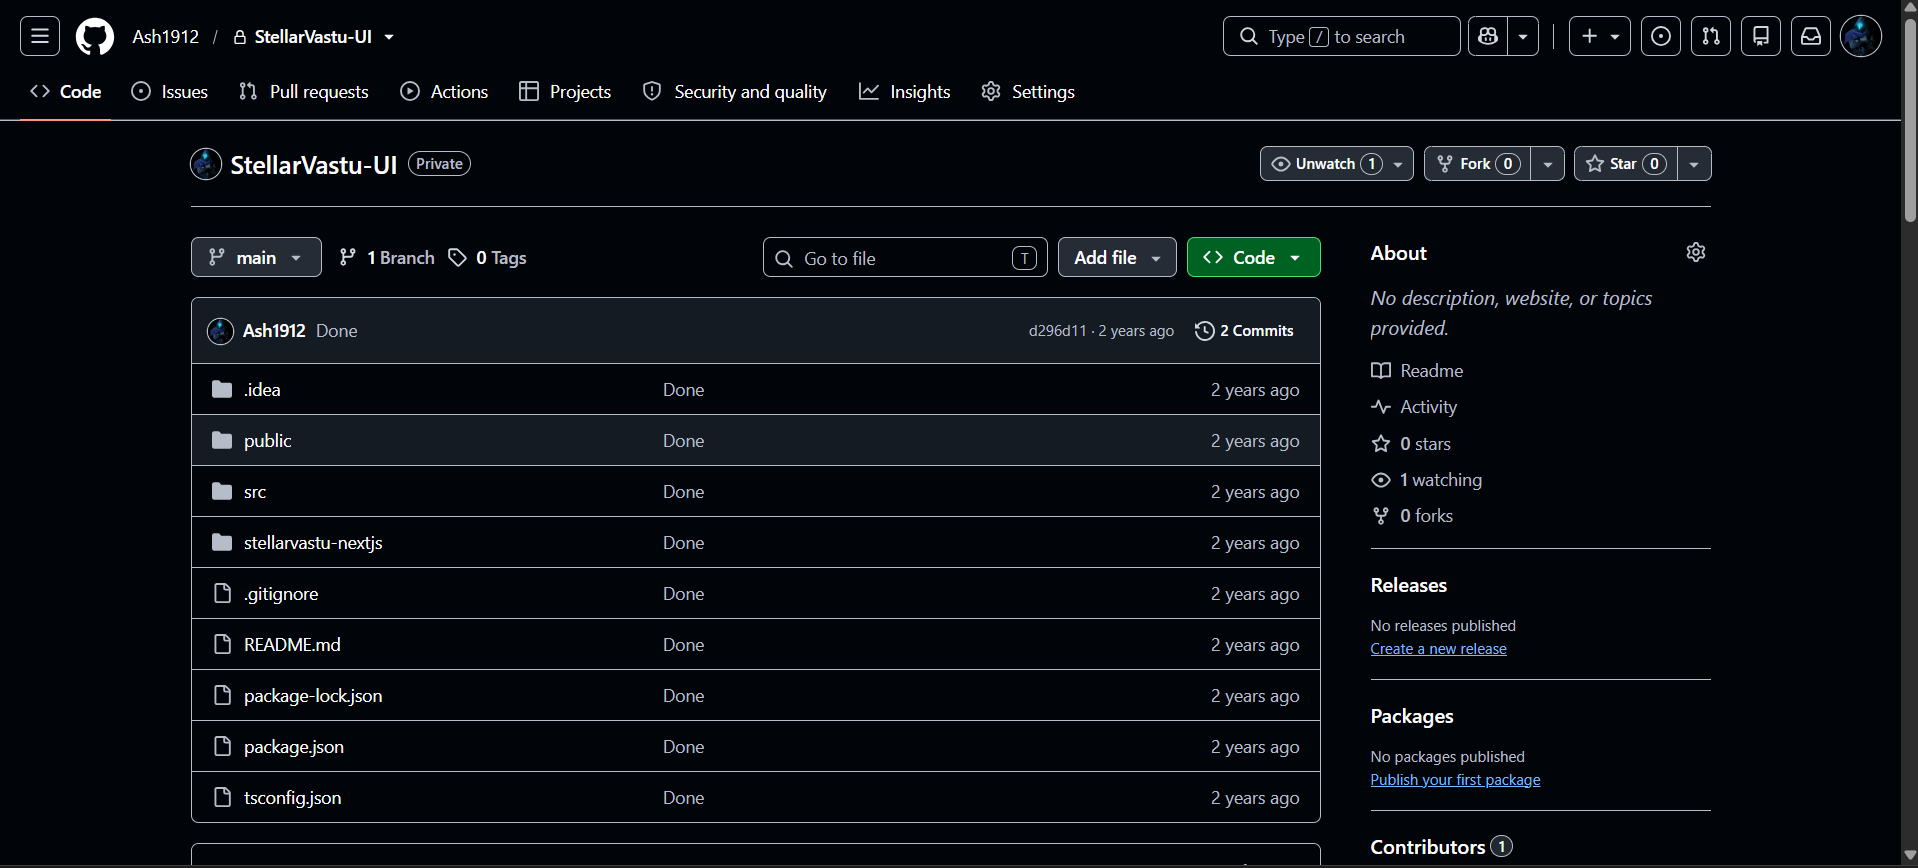Open the Issues icon in header
The width and height of the screenshot is (1918, 868).
pyautogui.click(x=1661, y=37)
